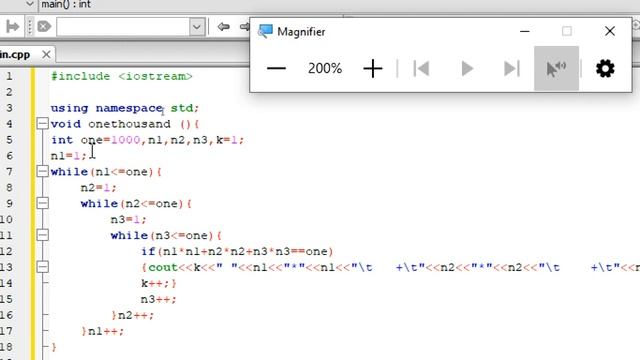Click on 'n1=1;' on line 6
Image resolution: width=640 pixels, height=360 pixels.
click(69, 156)
